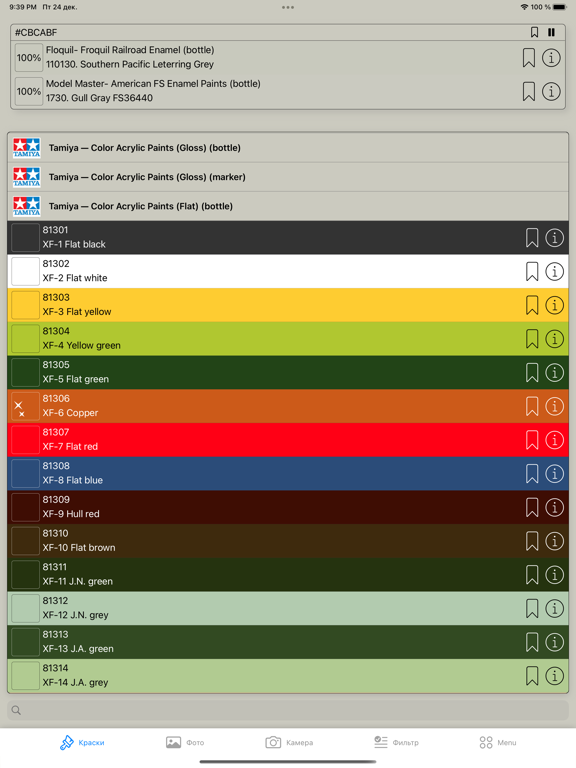576x768 pixels.
Task: Bookmark XF-13 J.A. green
Action: (x=532, y=643)
